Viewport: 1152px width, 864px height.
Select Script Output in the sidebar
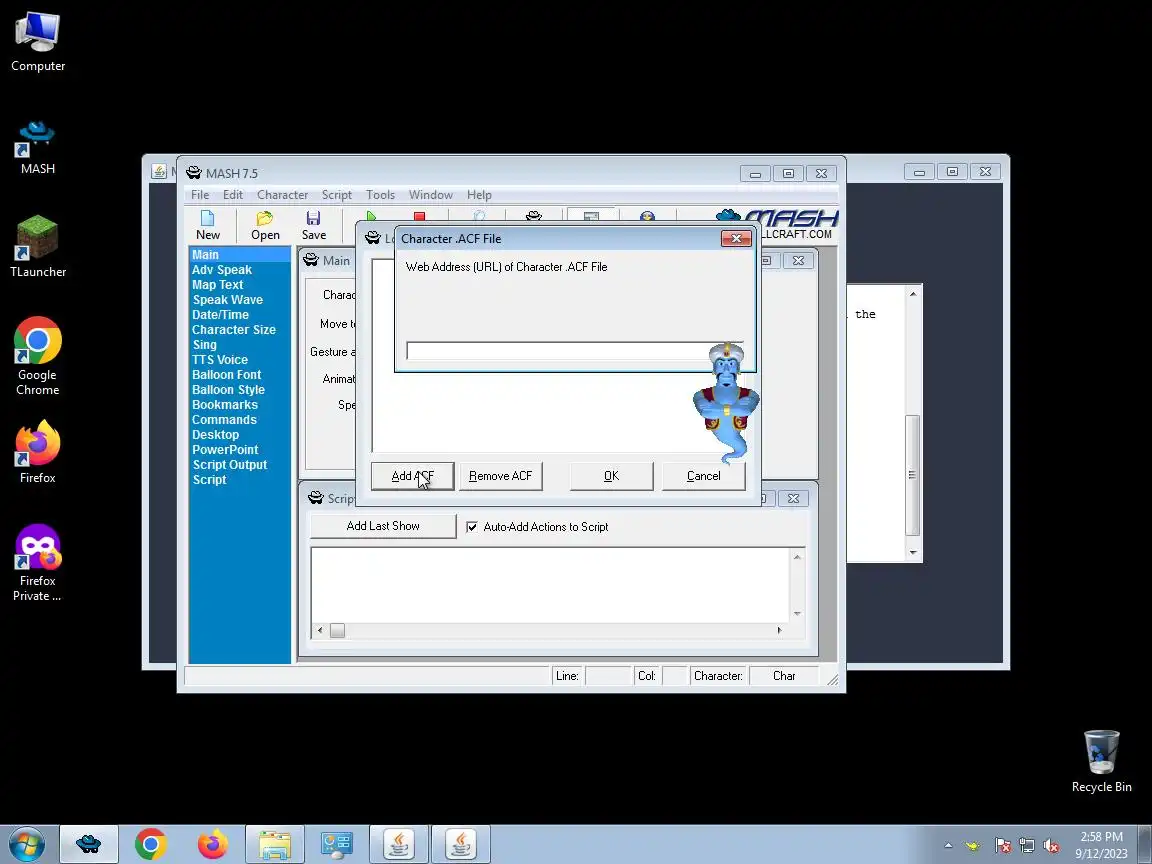[230, 464]
